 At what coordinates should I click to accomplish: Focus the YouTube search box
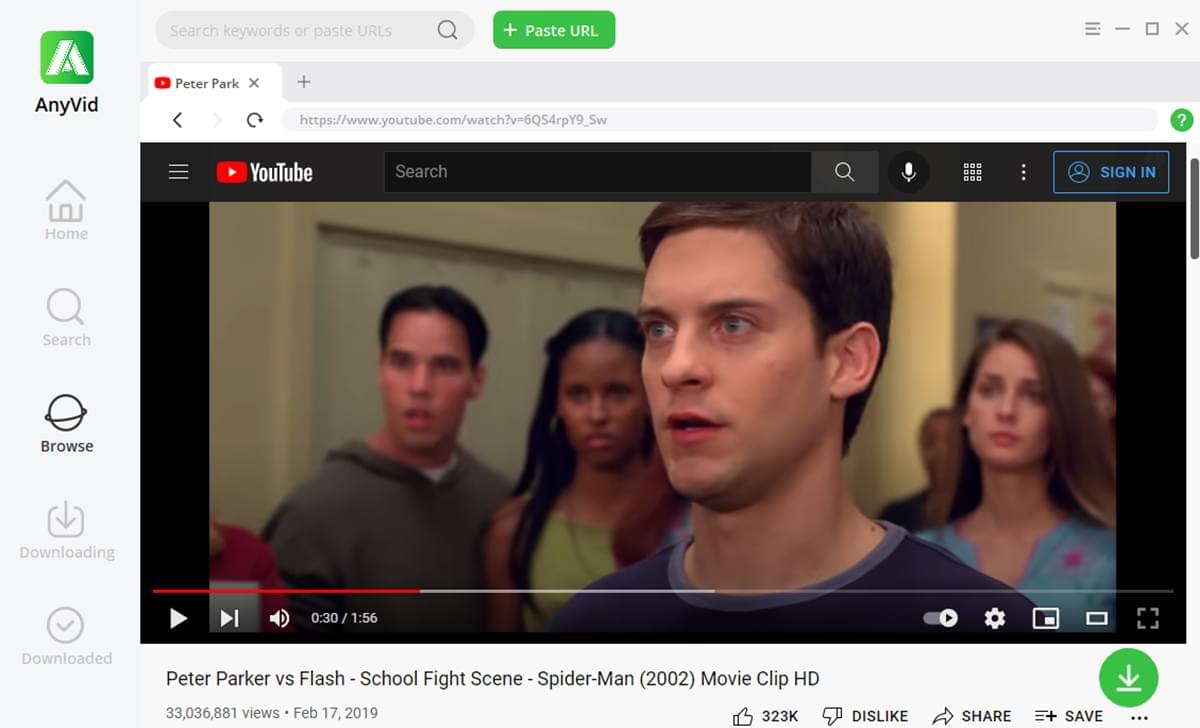pos(598,172)
